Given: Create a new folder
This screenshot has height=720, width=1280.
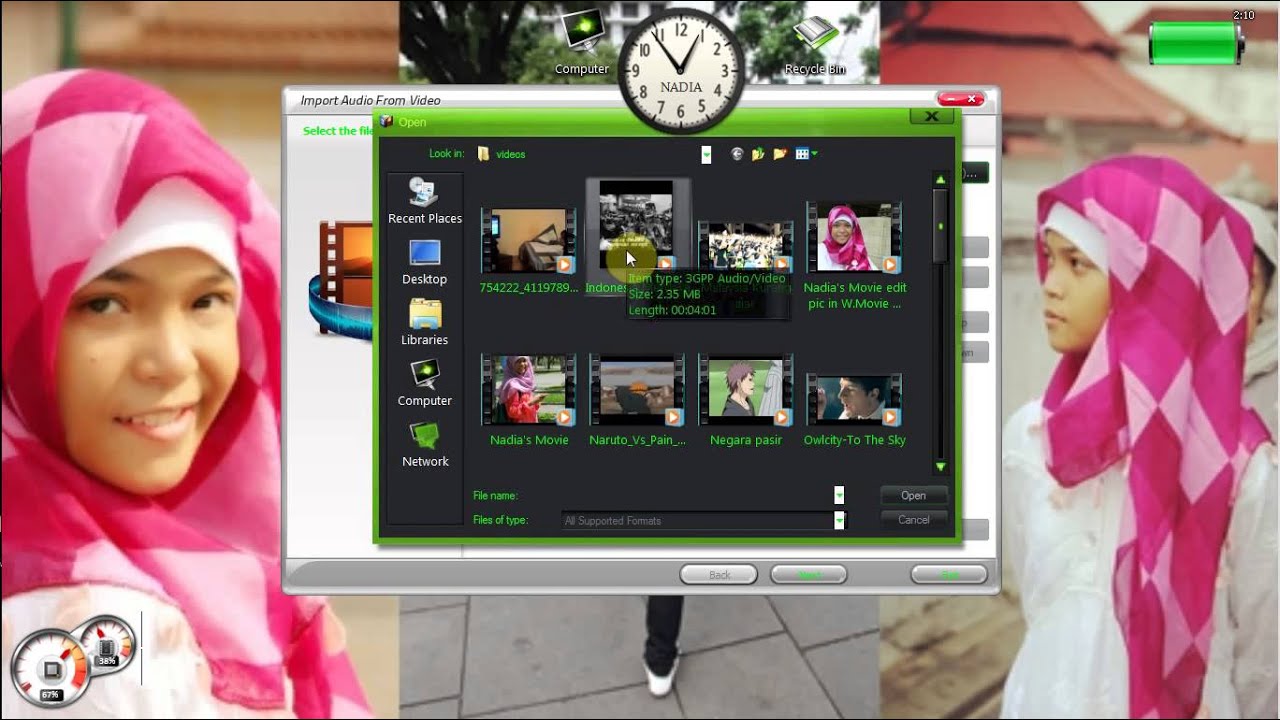Looking at the screenshot, I should (780, 154).
